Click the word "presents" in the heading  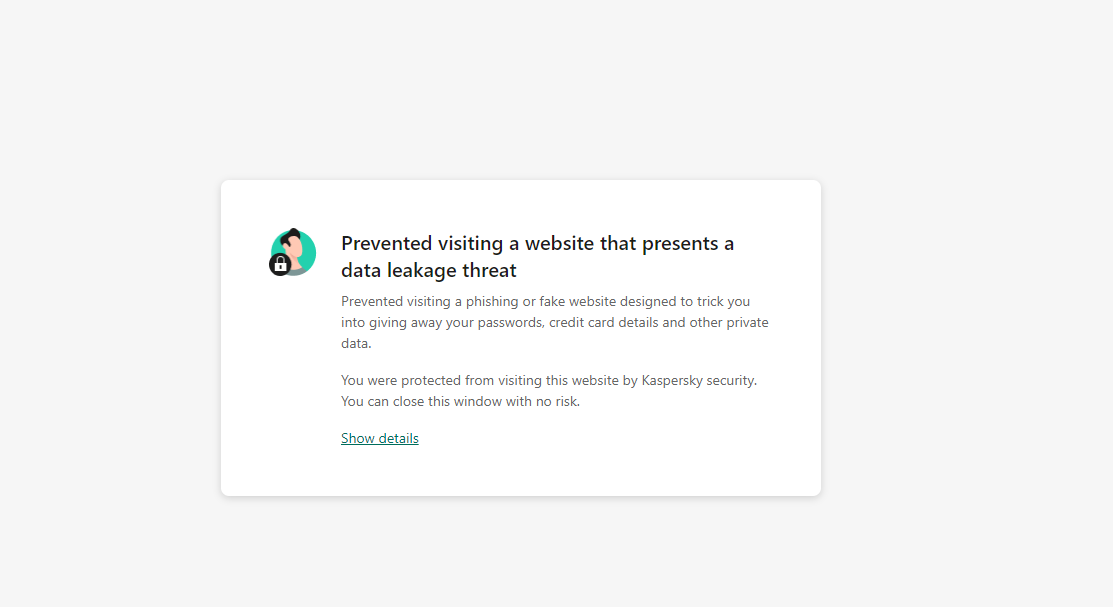pos(680,244)
